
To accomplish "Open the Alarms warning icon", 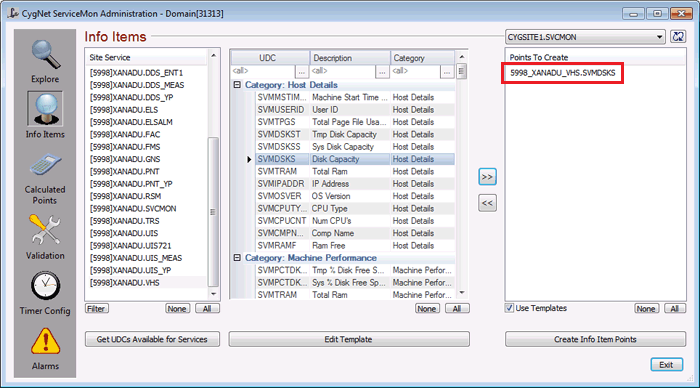I will click(x=45, y=342).
